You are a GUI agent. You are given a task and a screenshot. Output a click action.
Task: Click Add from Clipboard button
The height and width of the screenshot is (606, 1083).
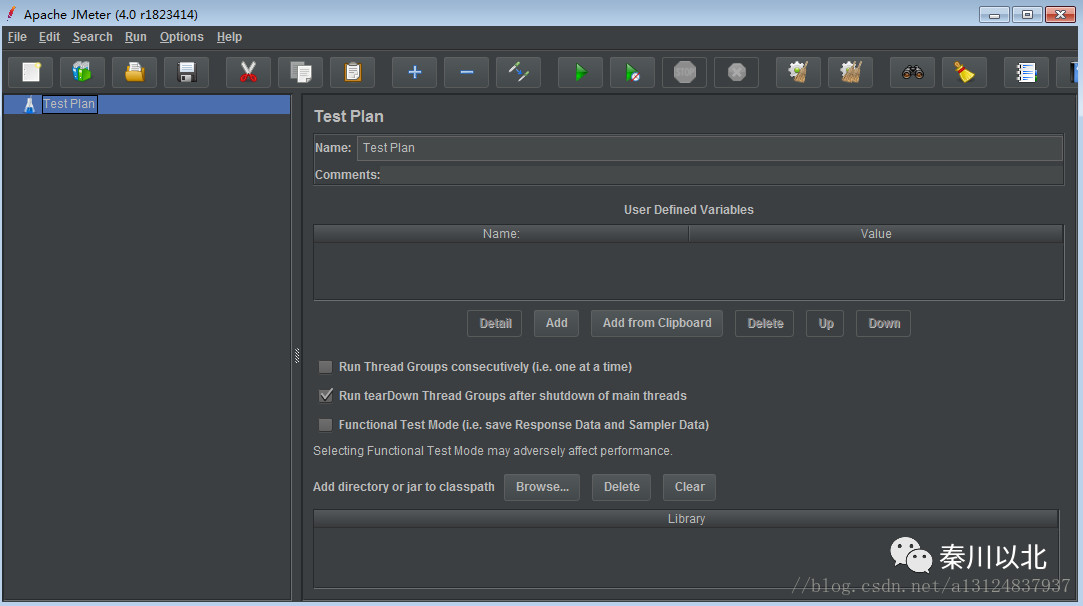click(657, 323)
